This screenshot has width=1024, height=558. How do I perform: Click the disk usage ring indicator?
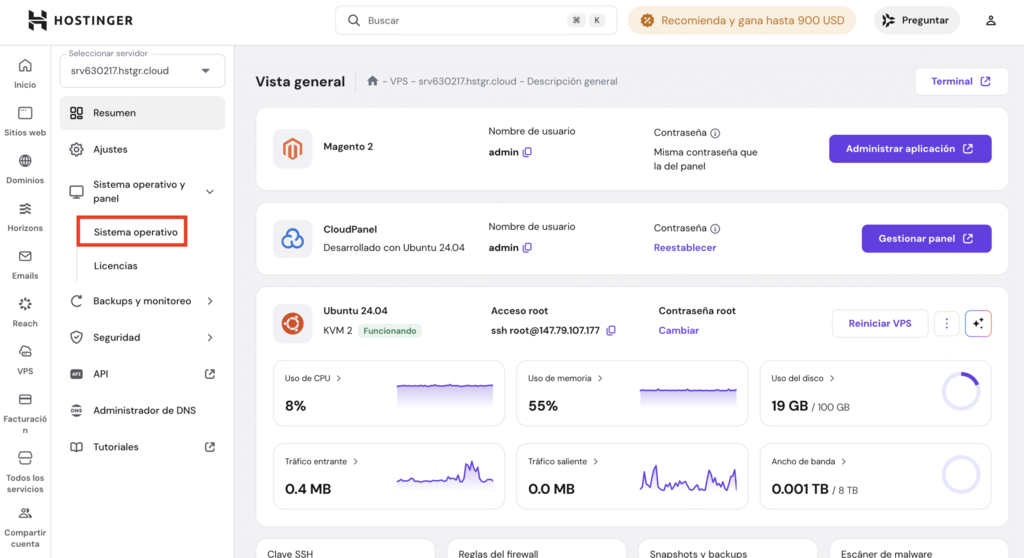pyautogui.click(x=961, y=391)
